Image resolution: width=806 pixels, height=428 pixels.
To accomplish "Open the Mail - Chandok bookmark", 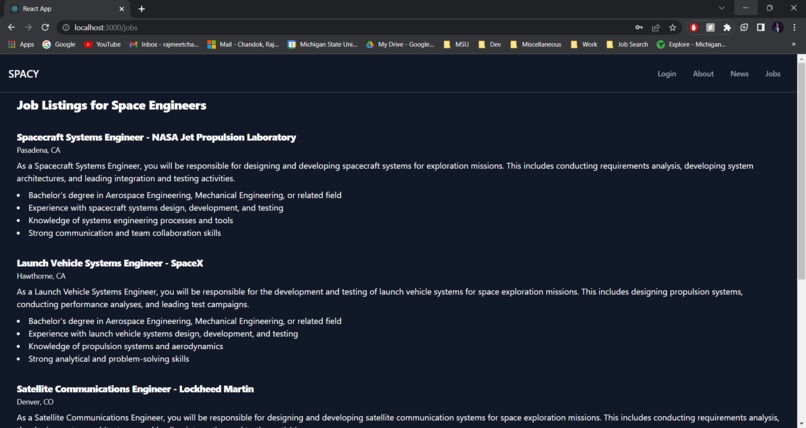I will point(243,45).
